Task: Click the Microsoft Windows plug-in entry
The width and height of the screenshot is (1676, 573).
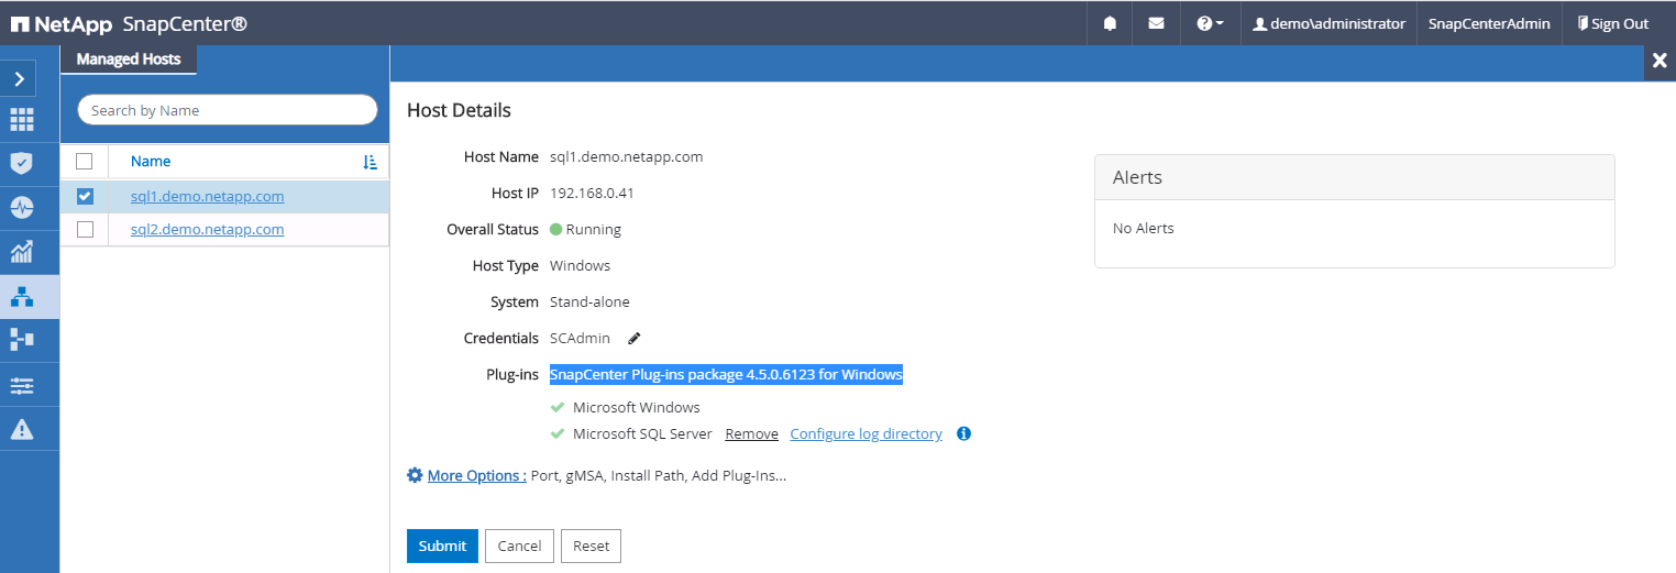Action: point(636,407)
